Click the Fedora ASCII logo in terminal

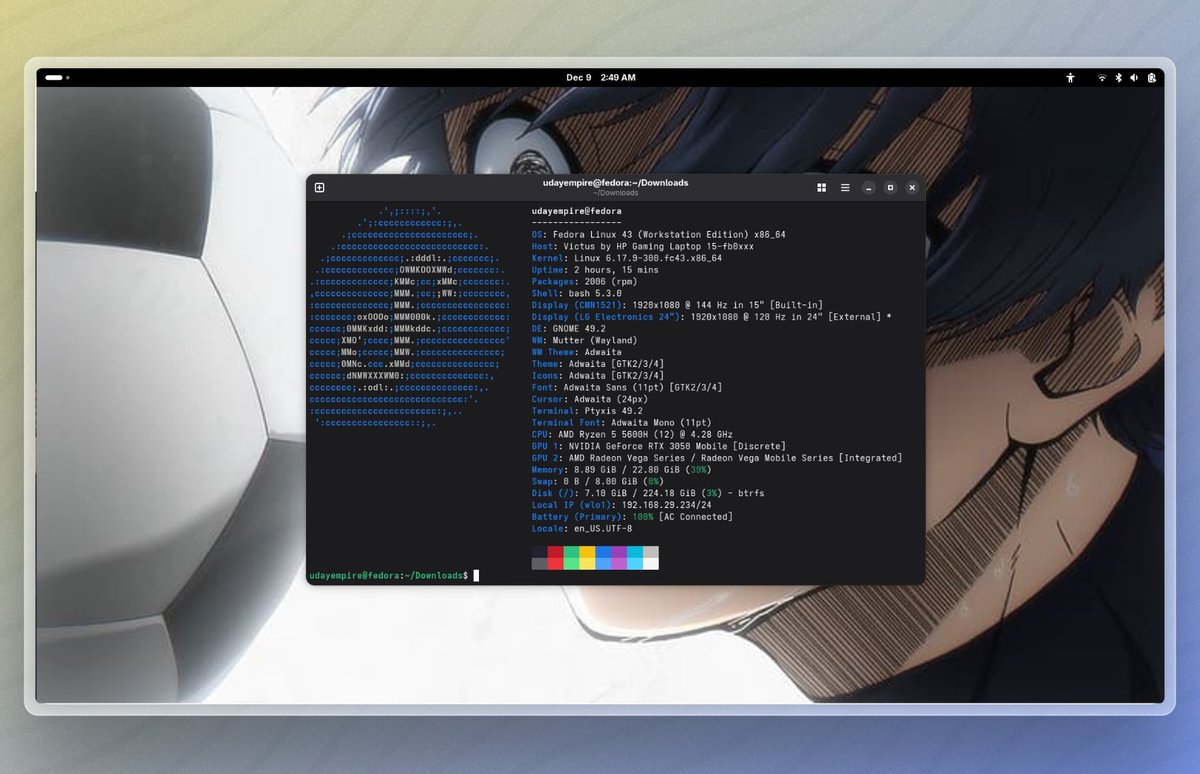tap(412, 317)
